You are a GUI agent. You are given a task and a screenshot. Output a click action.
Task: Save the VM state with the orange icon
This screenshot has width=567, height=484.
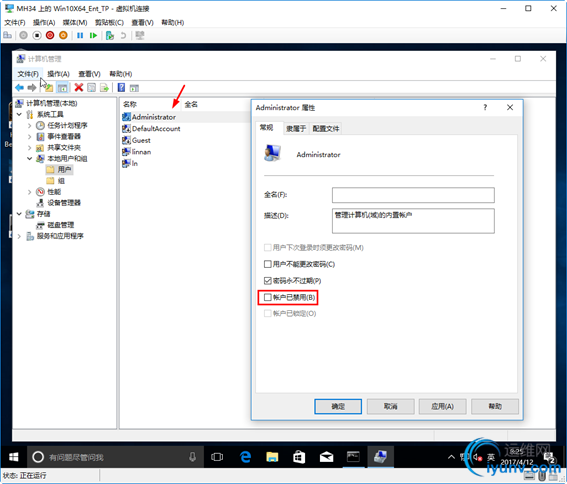click(x=63, y=35)
